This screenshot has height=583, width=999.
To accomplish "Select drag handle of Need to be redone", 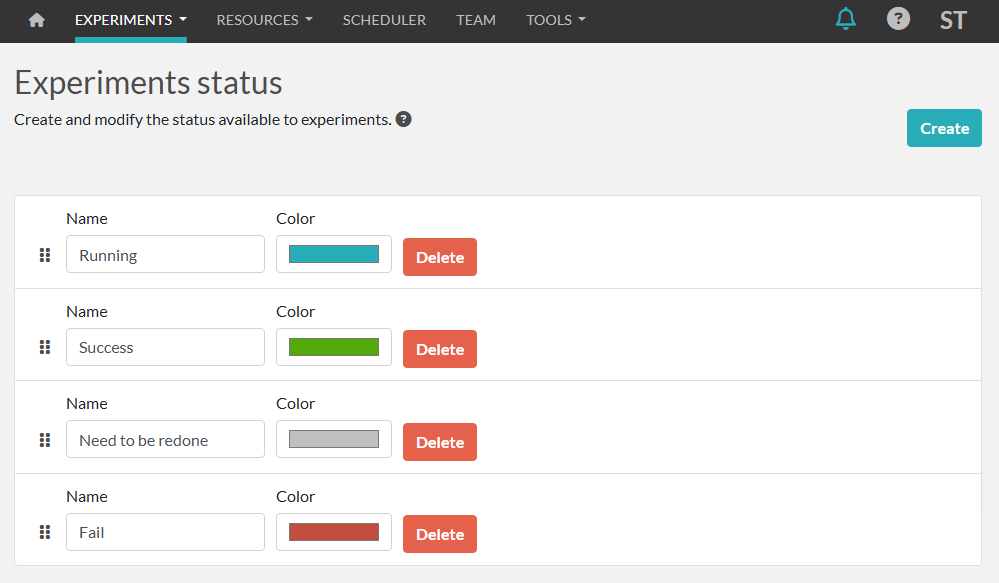I will [x=44, y=440].
